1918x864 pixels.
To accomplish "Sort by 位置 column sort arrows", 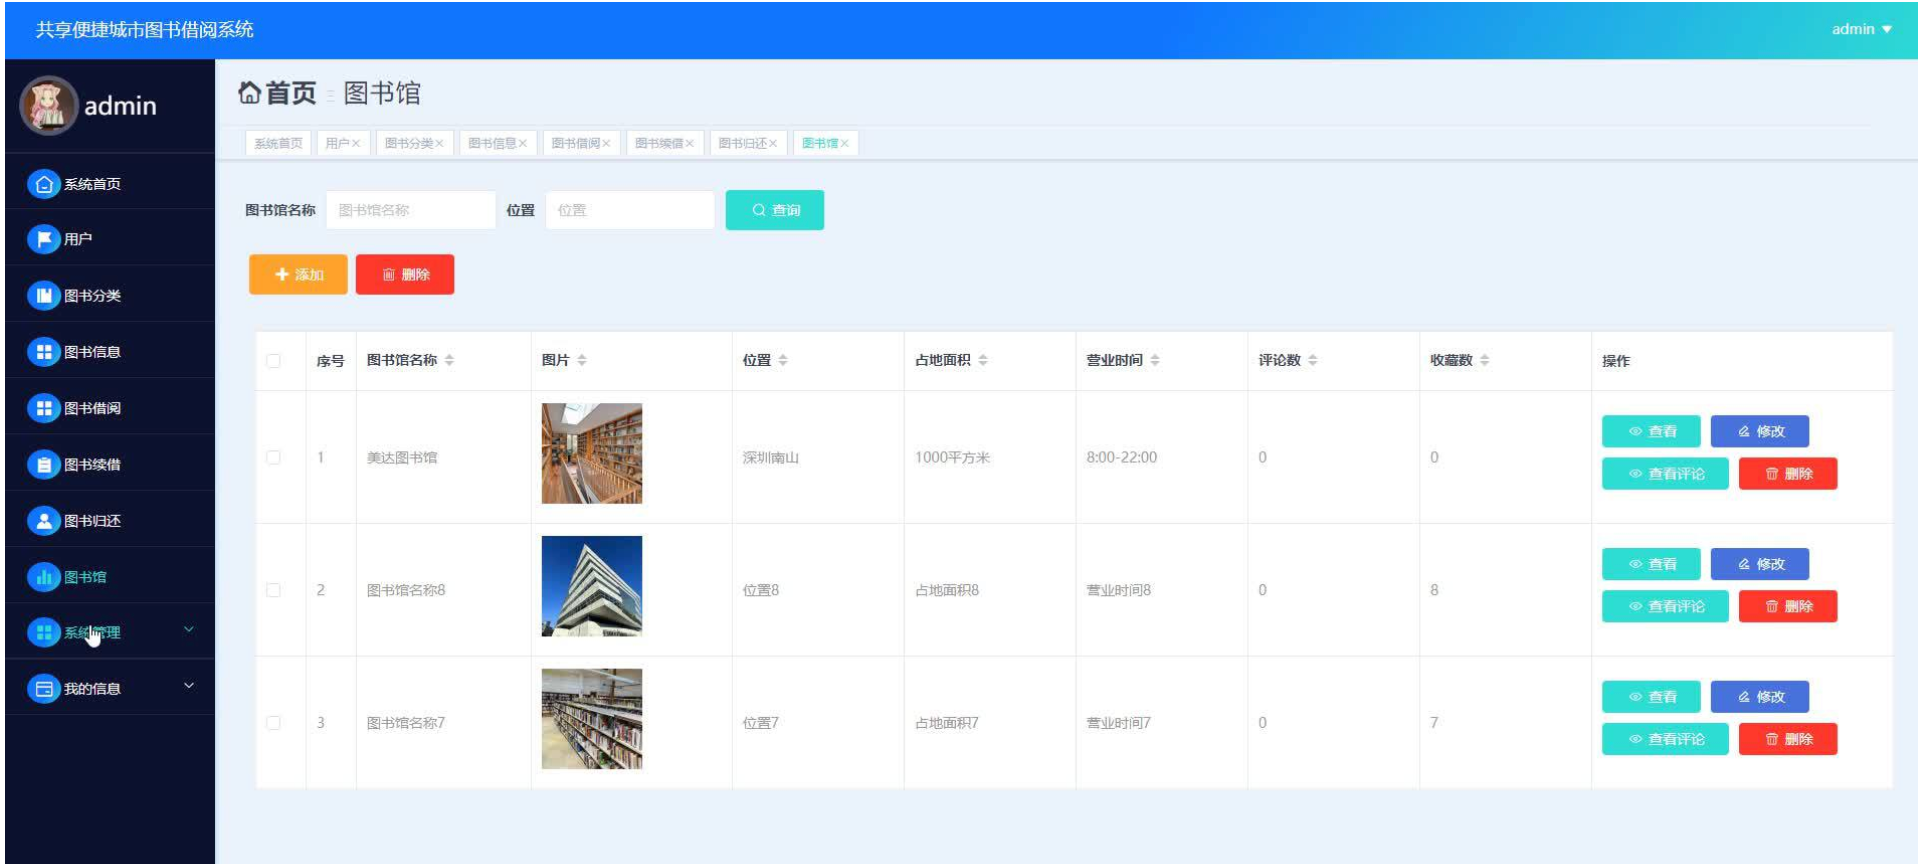I will [782, 360].
